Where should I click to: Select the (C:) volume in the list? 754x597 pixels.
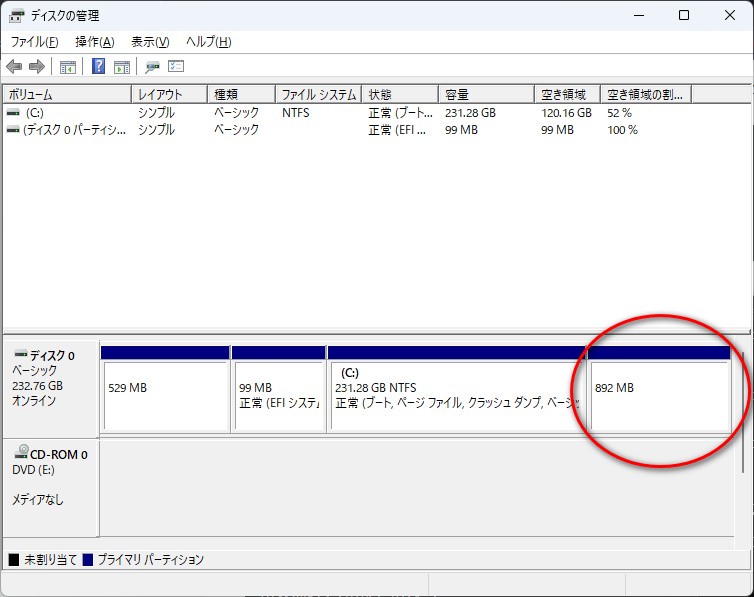[x=35, y=113]
